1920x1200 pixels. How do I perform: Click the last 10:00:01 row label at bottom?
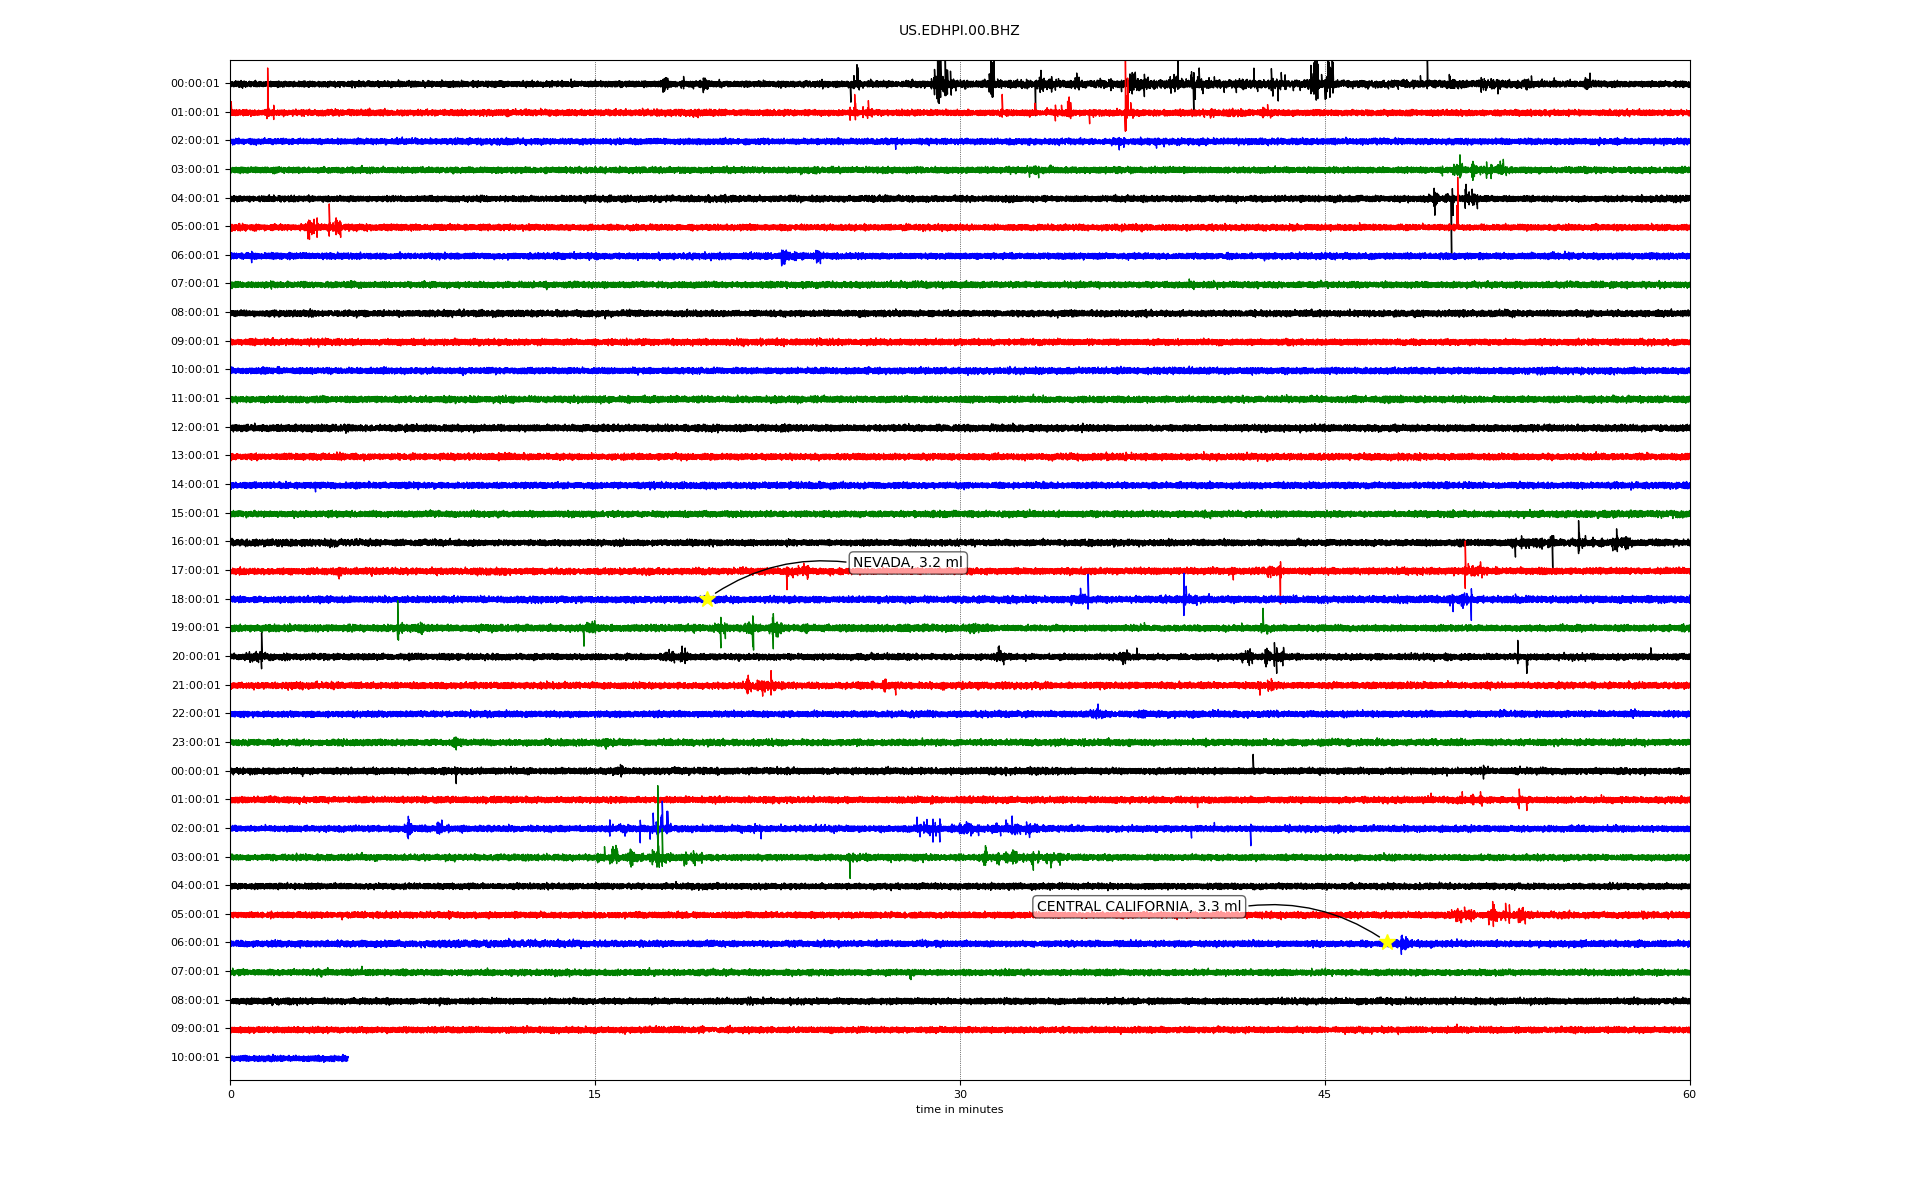pos(195,1058)
